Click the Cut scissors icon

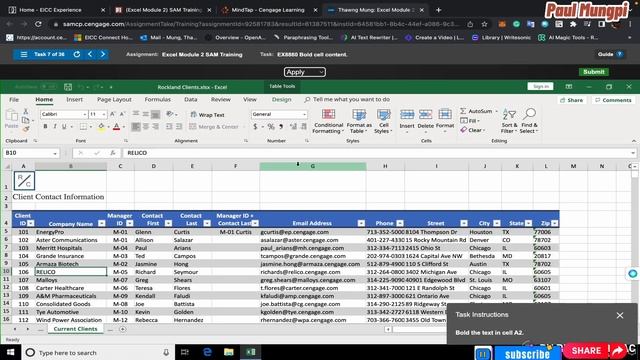pyautogui.click(x=25, y=111)
